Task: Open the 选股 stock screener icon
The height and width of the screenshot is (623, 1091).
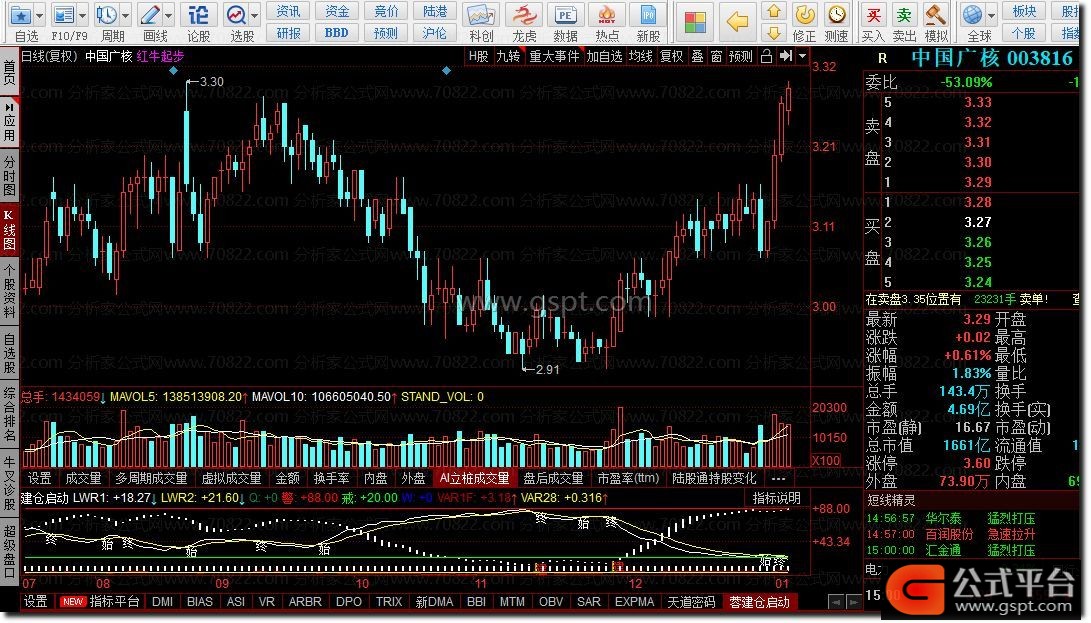Action: 237,15
